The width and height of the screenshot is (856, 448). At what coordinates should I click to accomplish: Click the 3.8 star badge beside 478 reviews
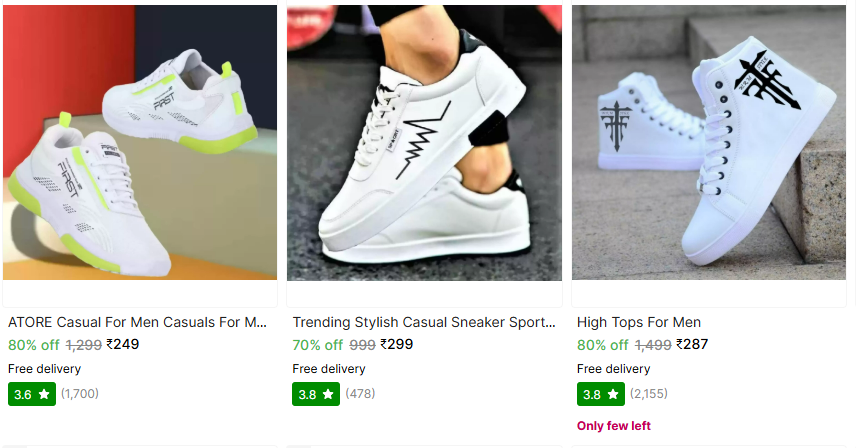pyautogui.click(x=316, y=394)
